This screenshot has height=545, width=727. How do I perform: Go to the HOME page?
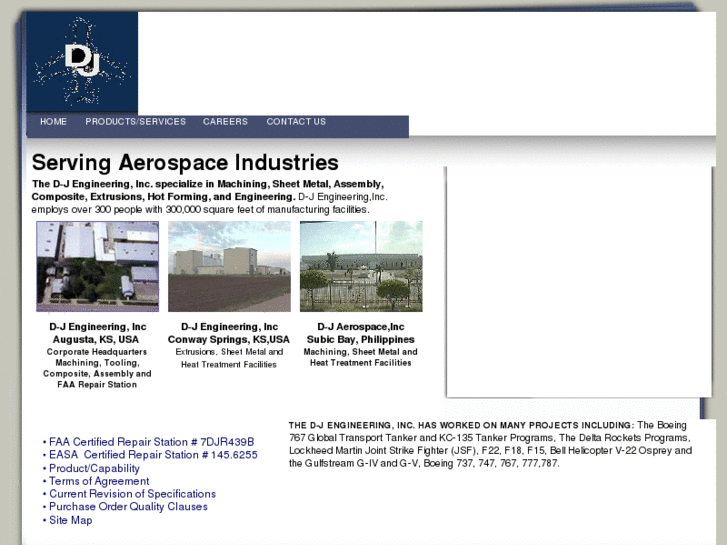click(53, 122)
